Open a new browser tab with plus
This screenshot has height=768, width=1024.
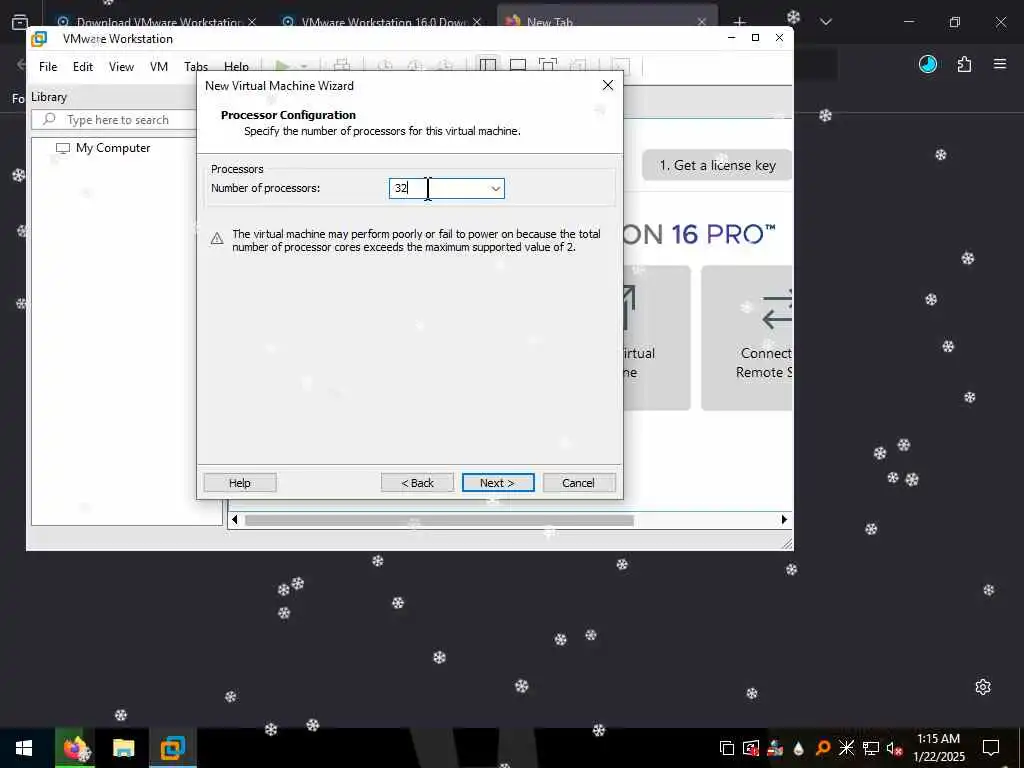pos(739,22)
